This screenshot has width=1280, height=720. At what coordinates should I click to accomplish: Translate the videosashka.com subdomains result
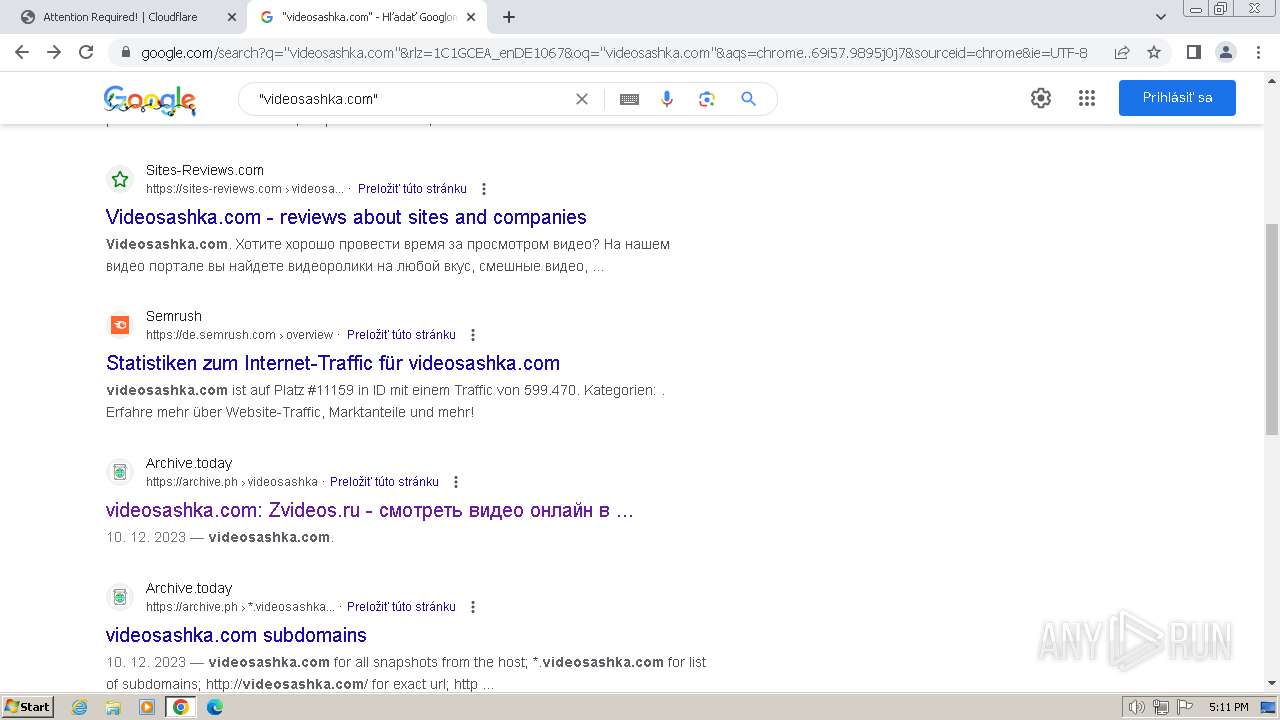point(401,606)
